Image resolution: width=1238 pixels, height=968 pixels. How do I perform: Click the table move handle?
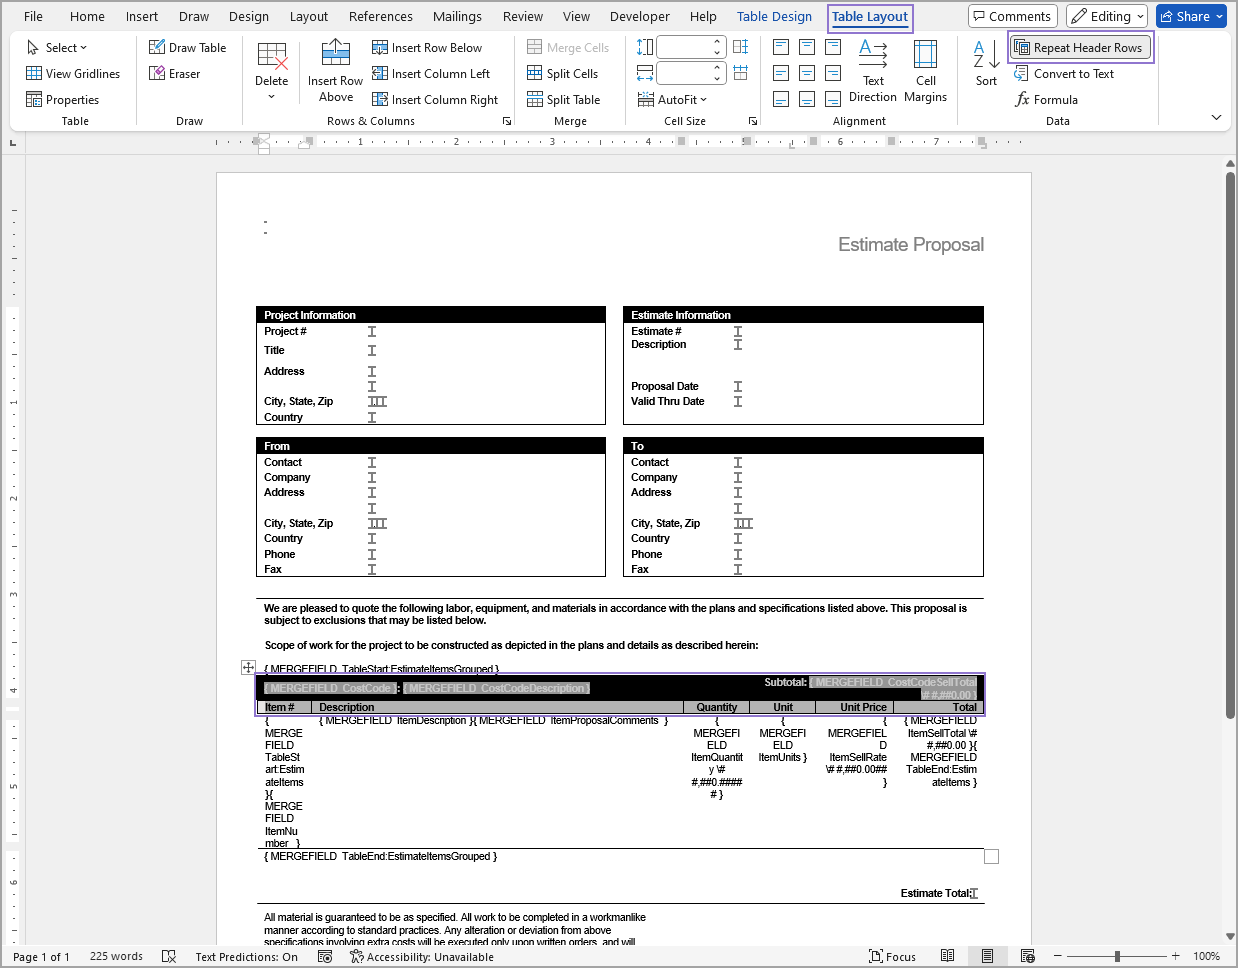pos(248,667)
